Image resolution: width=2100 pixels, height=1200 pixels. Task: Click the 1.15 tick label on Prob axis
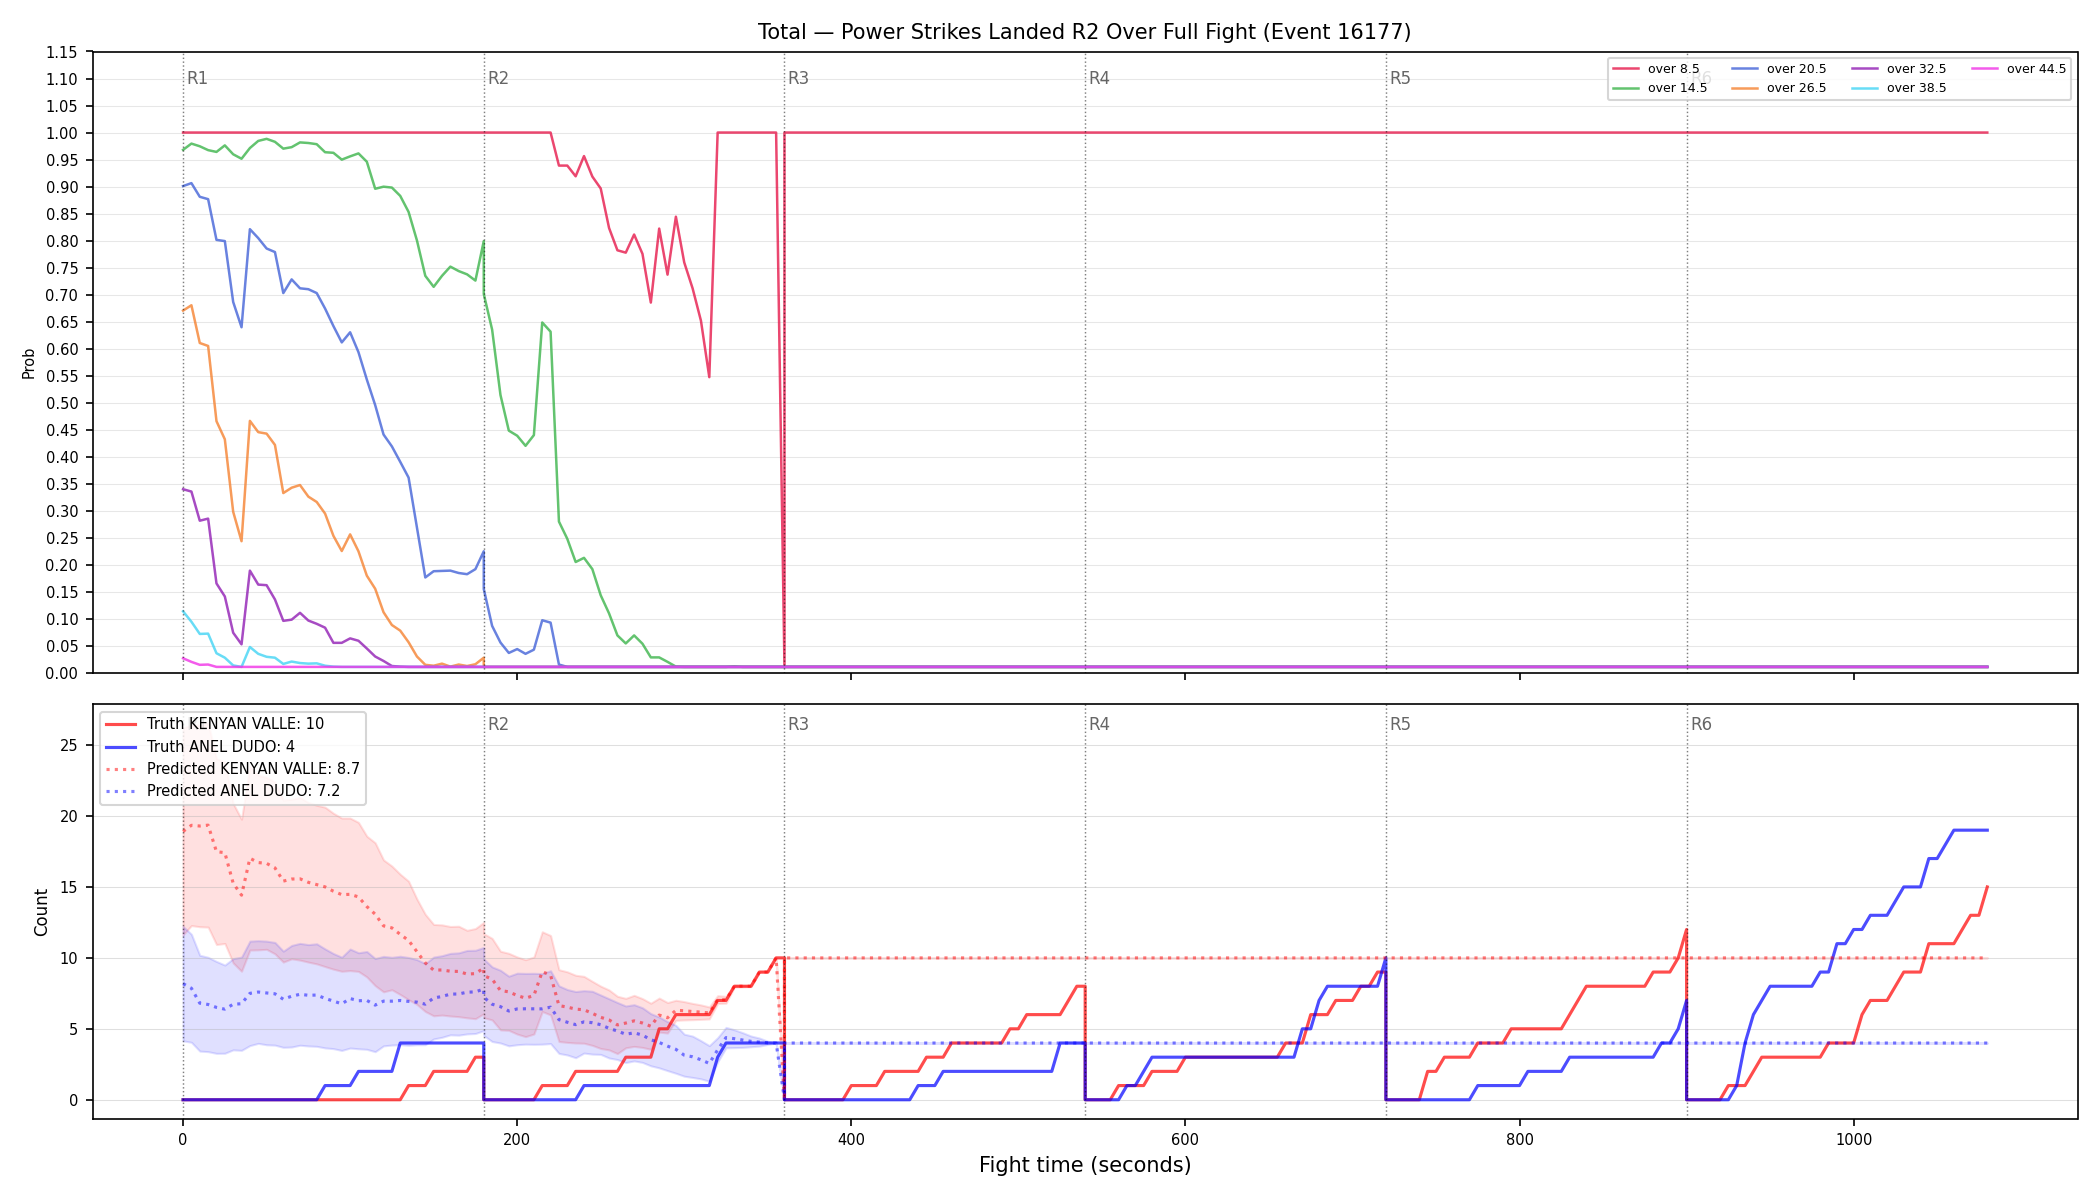click(x=62, y=52)
